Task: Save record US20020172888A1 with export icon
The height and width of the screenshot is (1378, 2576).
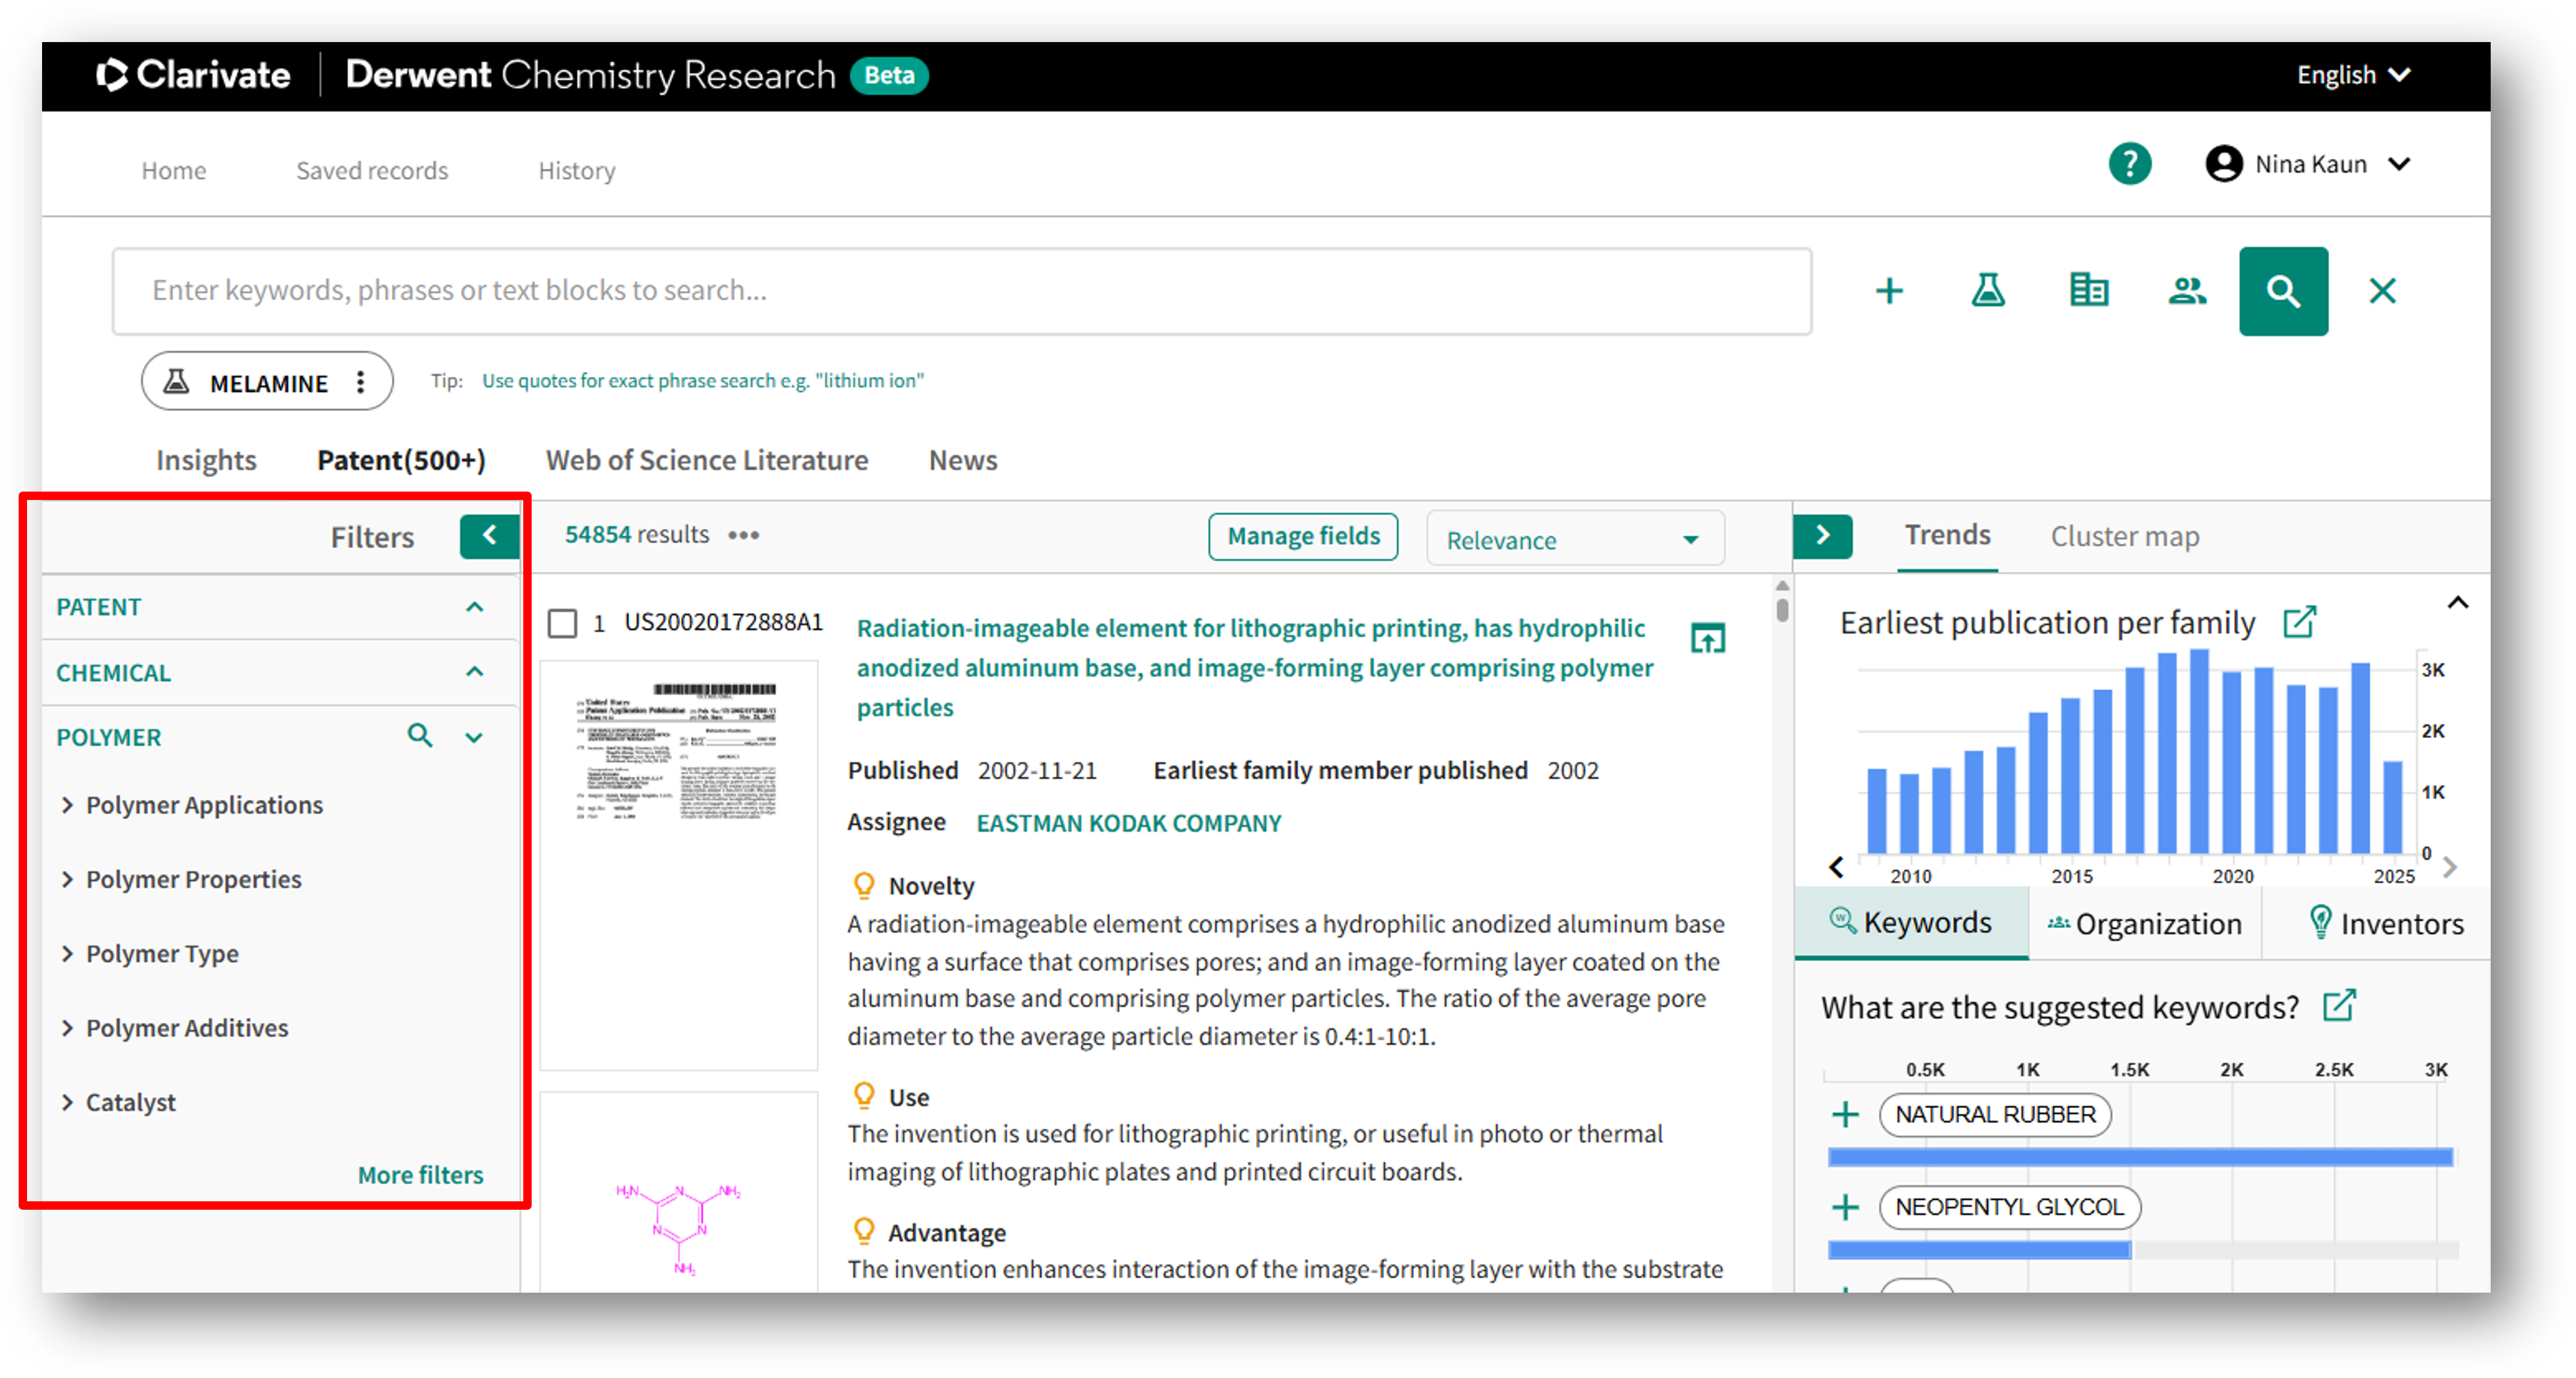Action: [1707, 638]
